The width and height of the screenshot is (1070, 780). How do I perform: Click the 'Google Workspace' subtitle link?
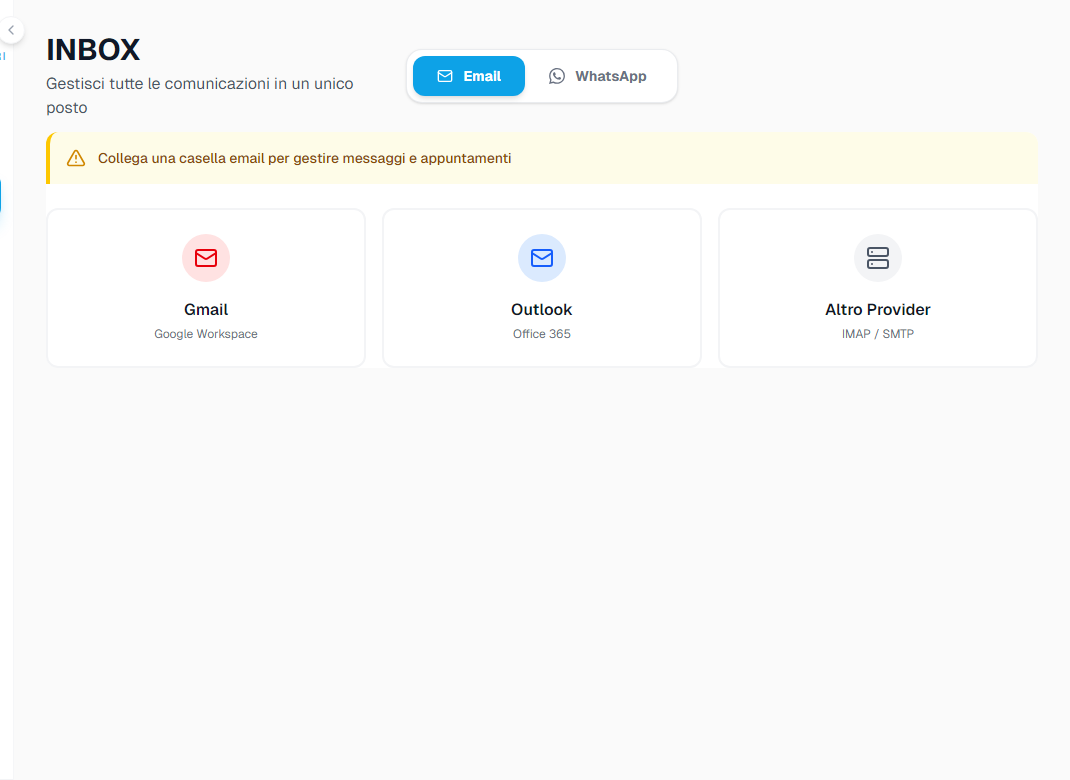pyautogui.click(x=205, y=333)
